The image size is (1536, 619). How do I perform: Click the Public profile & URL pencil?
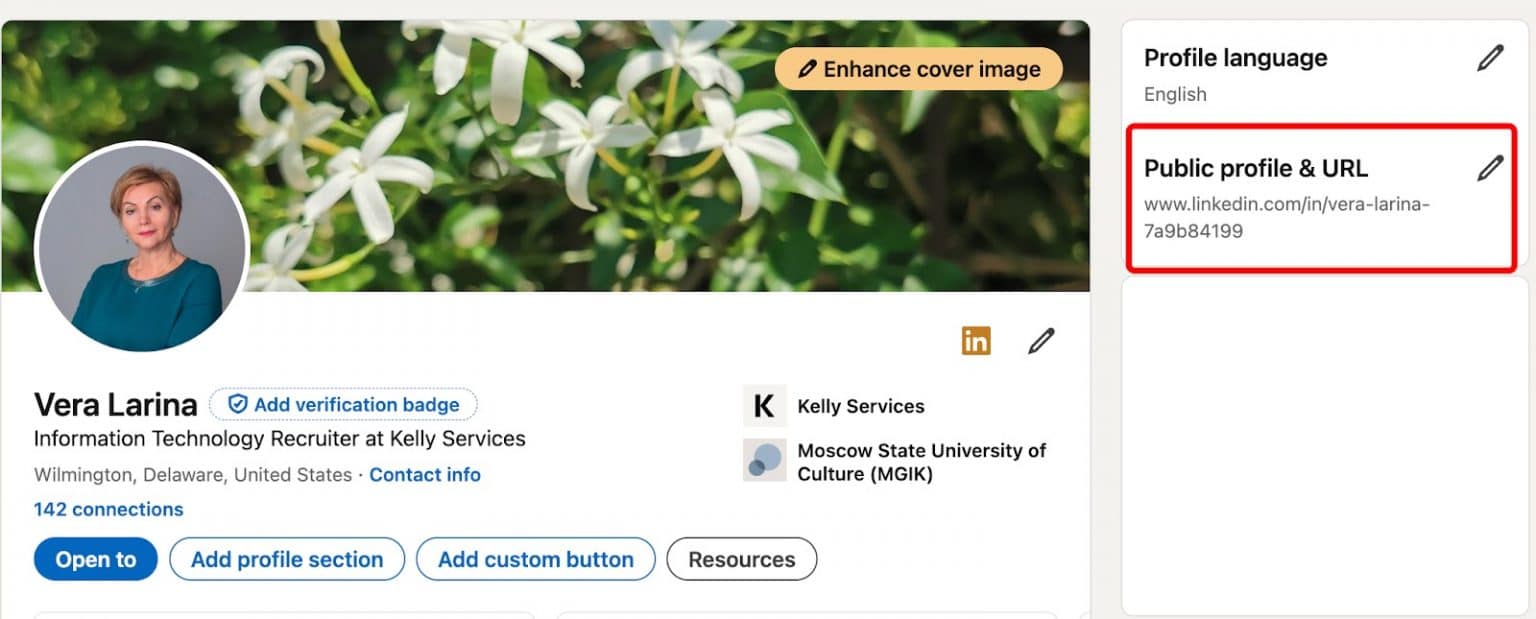coord(1490,167)
